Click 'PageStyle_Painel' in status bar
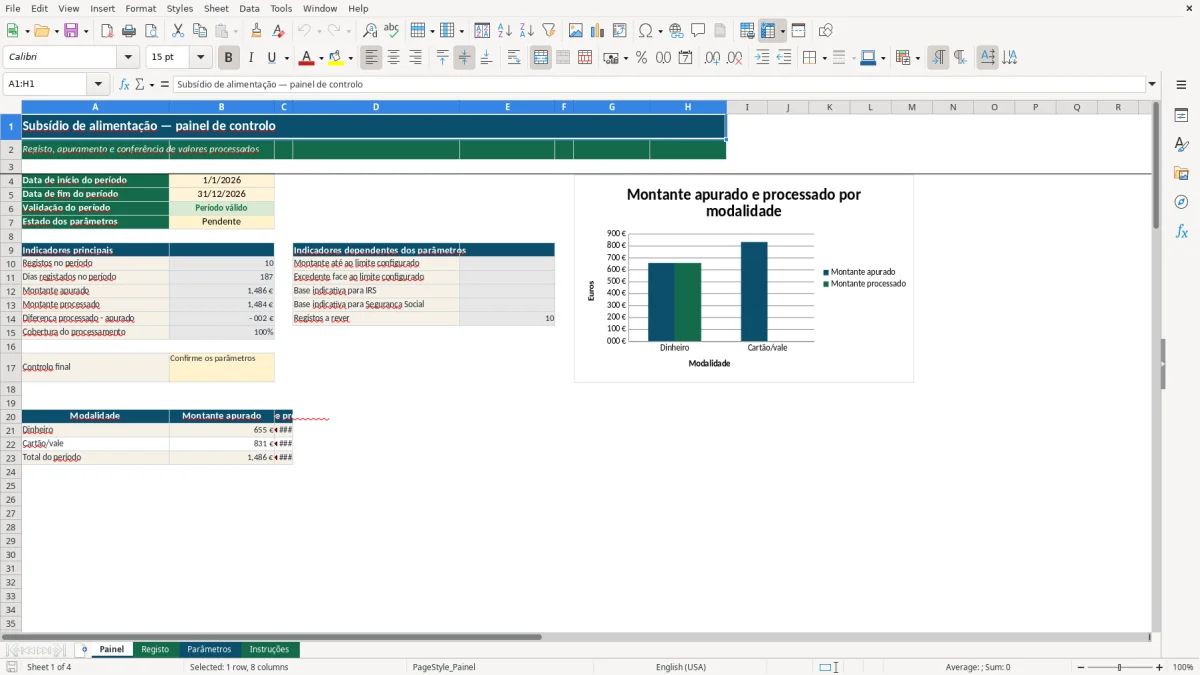 tap(444, 667)
